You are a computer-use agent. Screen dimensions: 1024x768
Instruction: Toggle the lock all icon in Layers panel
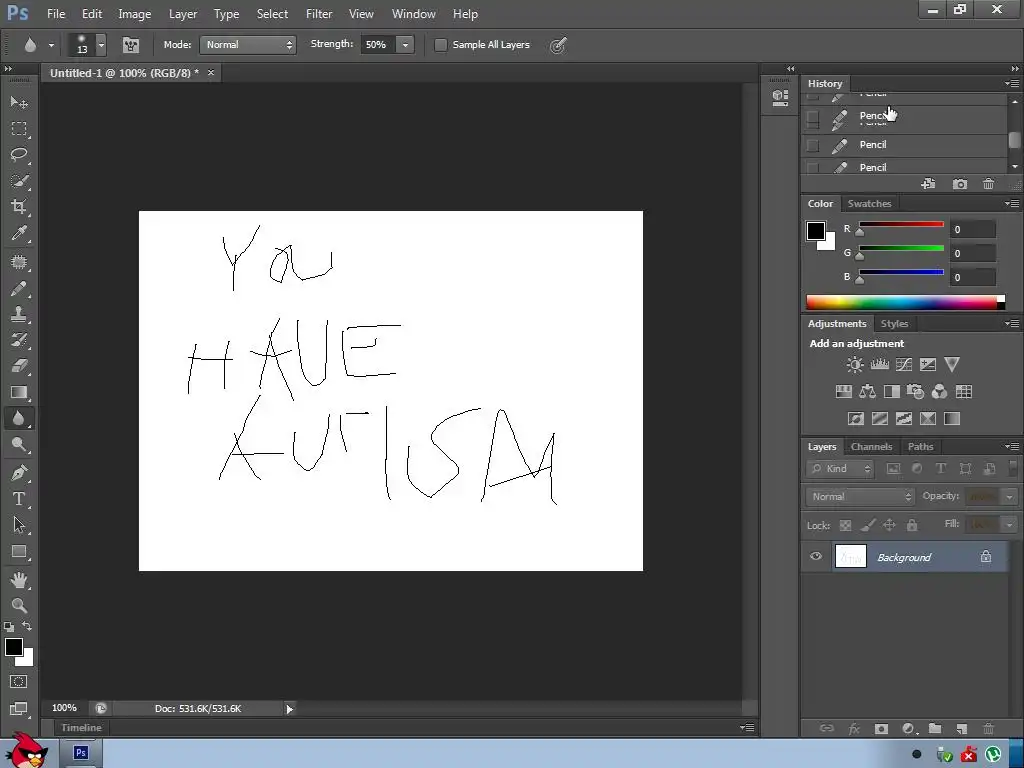pyautogui.click(x=912, y=525)
